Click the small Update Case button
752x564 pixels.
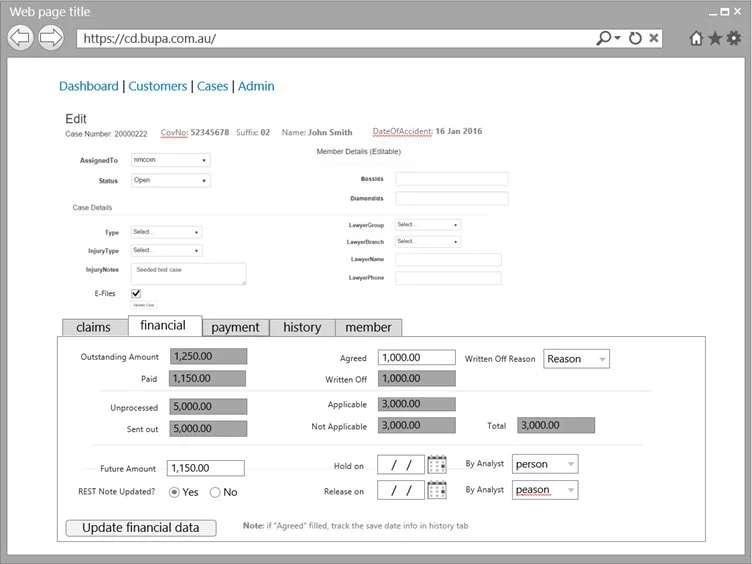click(x=144, y=305)
